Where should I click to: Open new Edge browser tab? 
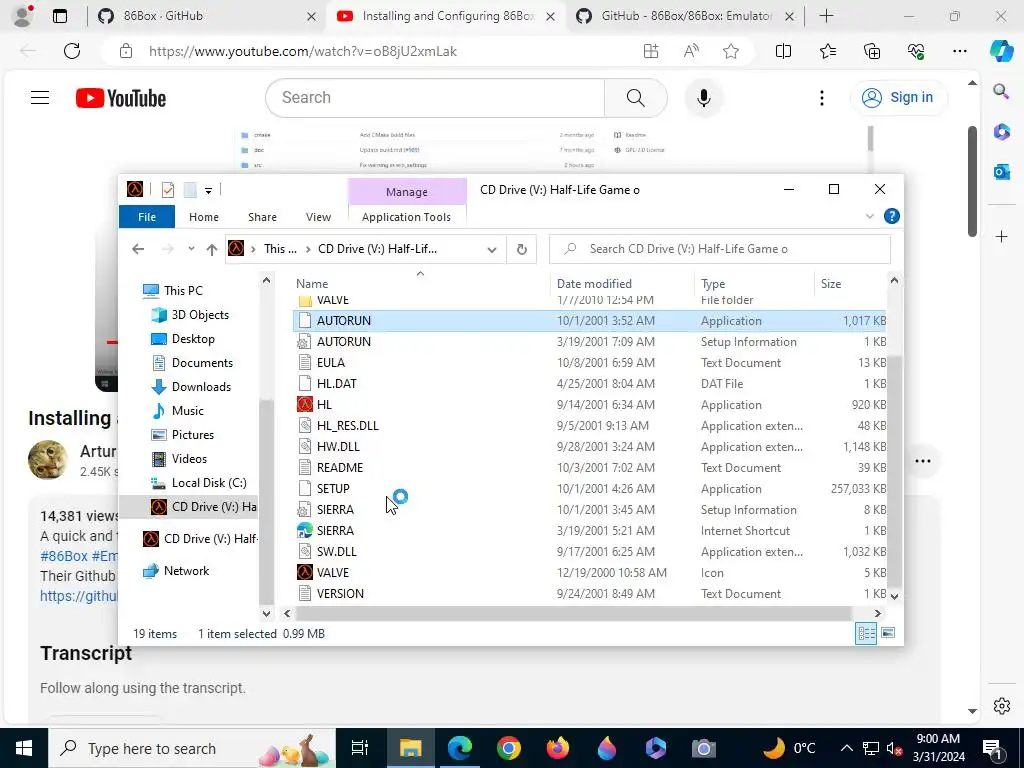pyautogui.click(x=826, y=16)
